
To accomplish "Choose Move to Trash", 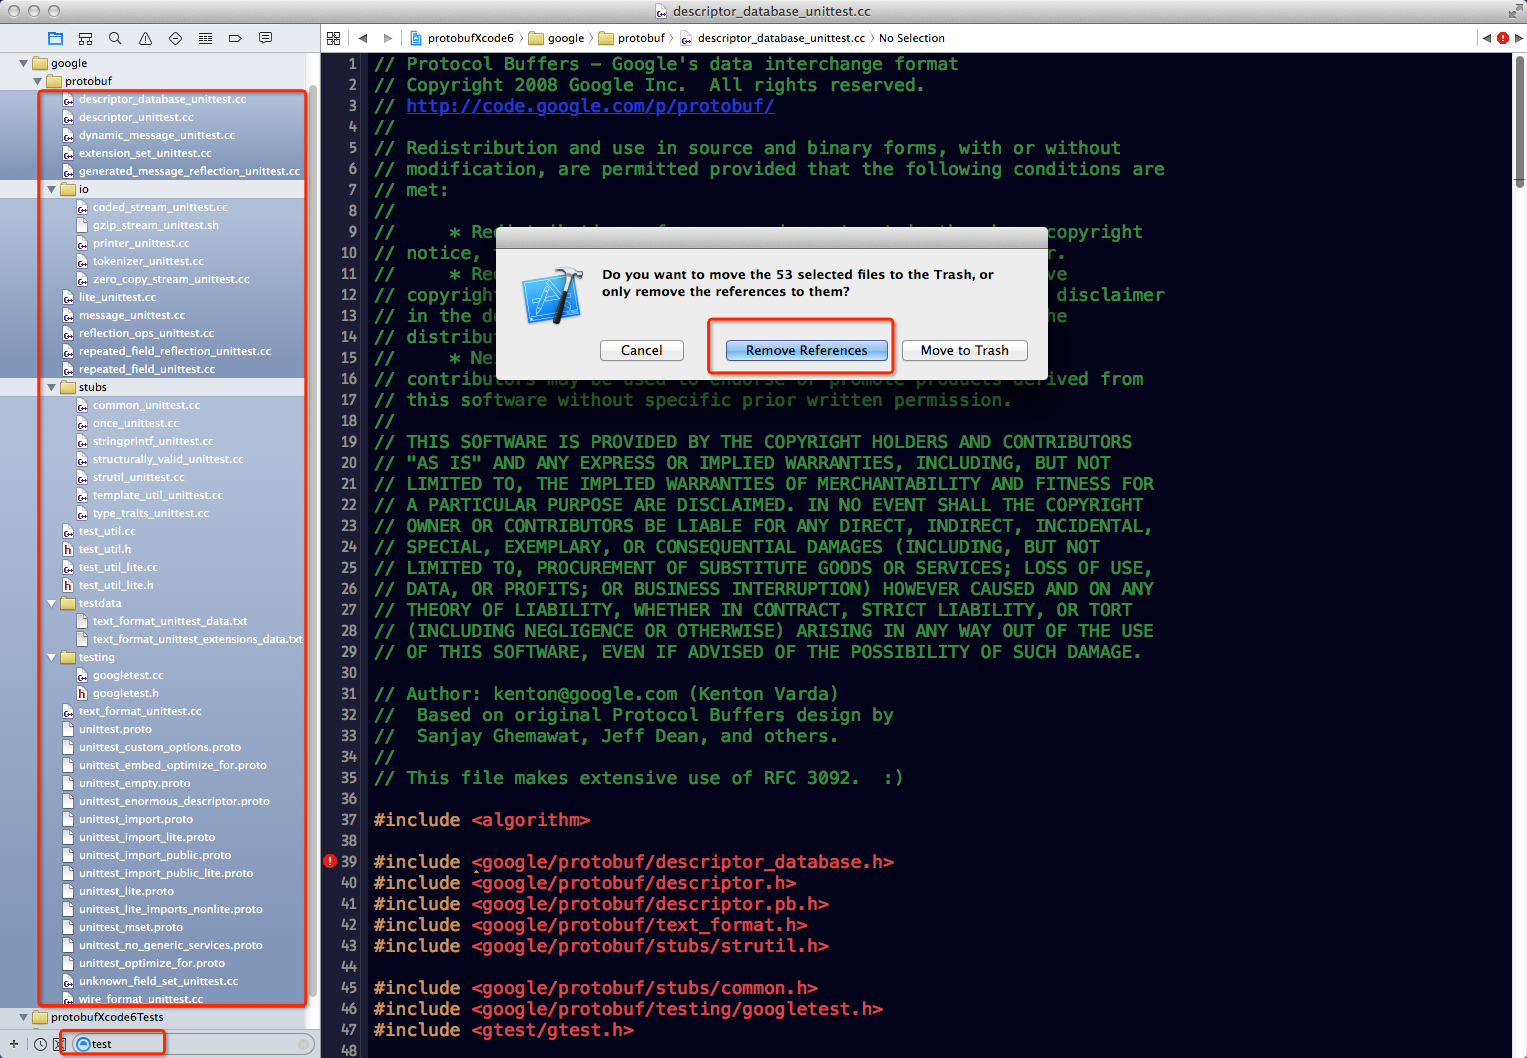I will click(x=965, y=350).
